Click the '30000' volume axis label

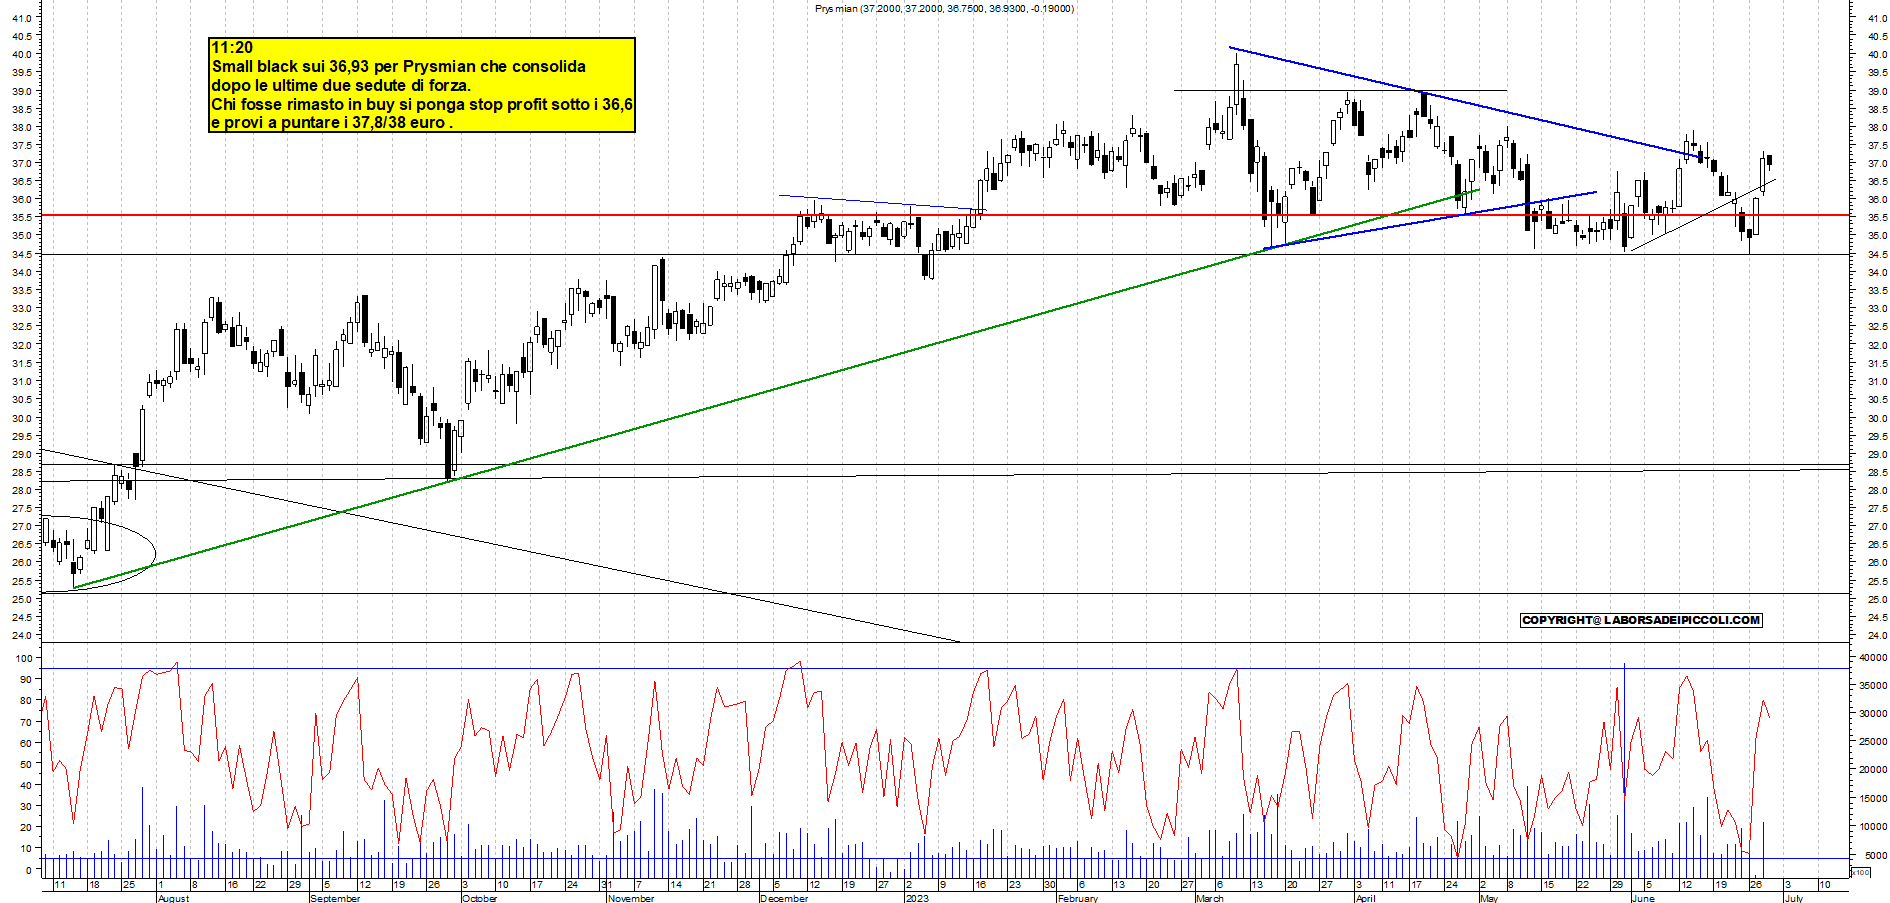pyautogui.click(x=1872, y=713)
